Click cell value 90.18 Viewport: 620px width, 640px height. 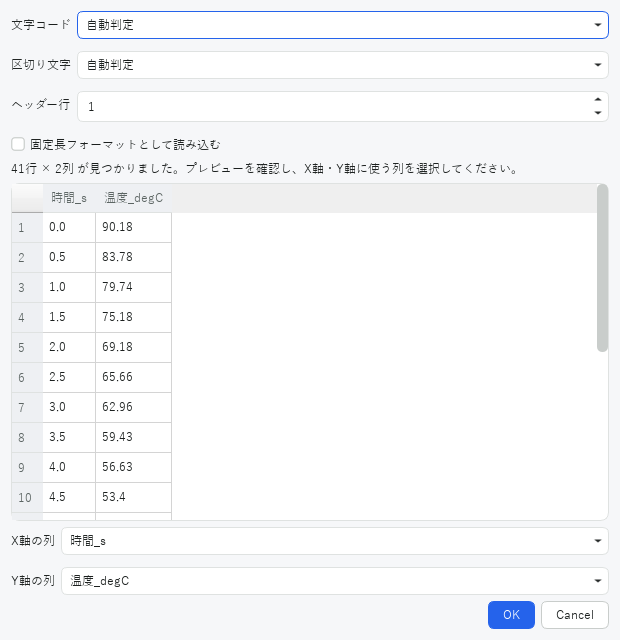(x=133, y=227)
